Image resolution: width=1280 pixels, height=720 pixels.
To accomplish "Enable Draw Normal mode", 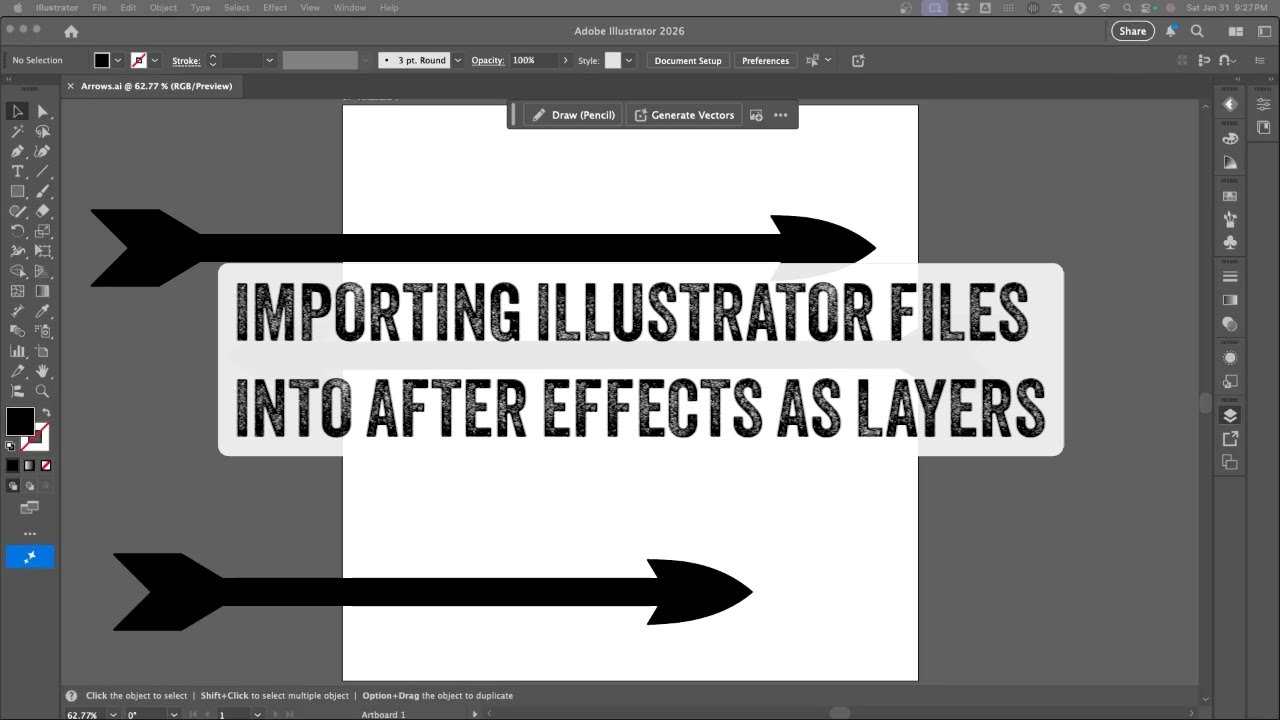I will tap(13, 486).
